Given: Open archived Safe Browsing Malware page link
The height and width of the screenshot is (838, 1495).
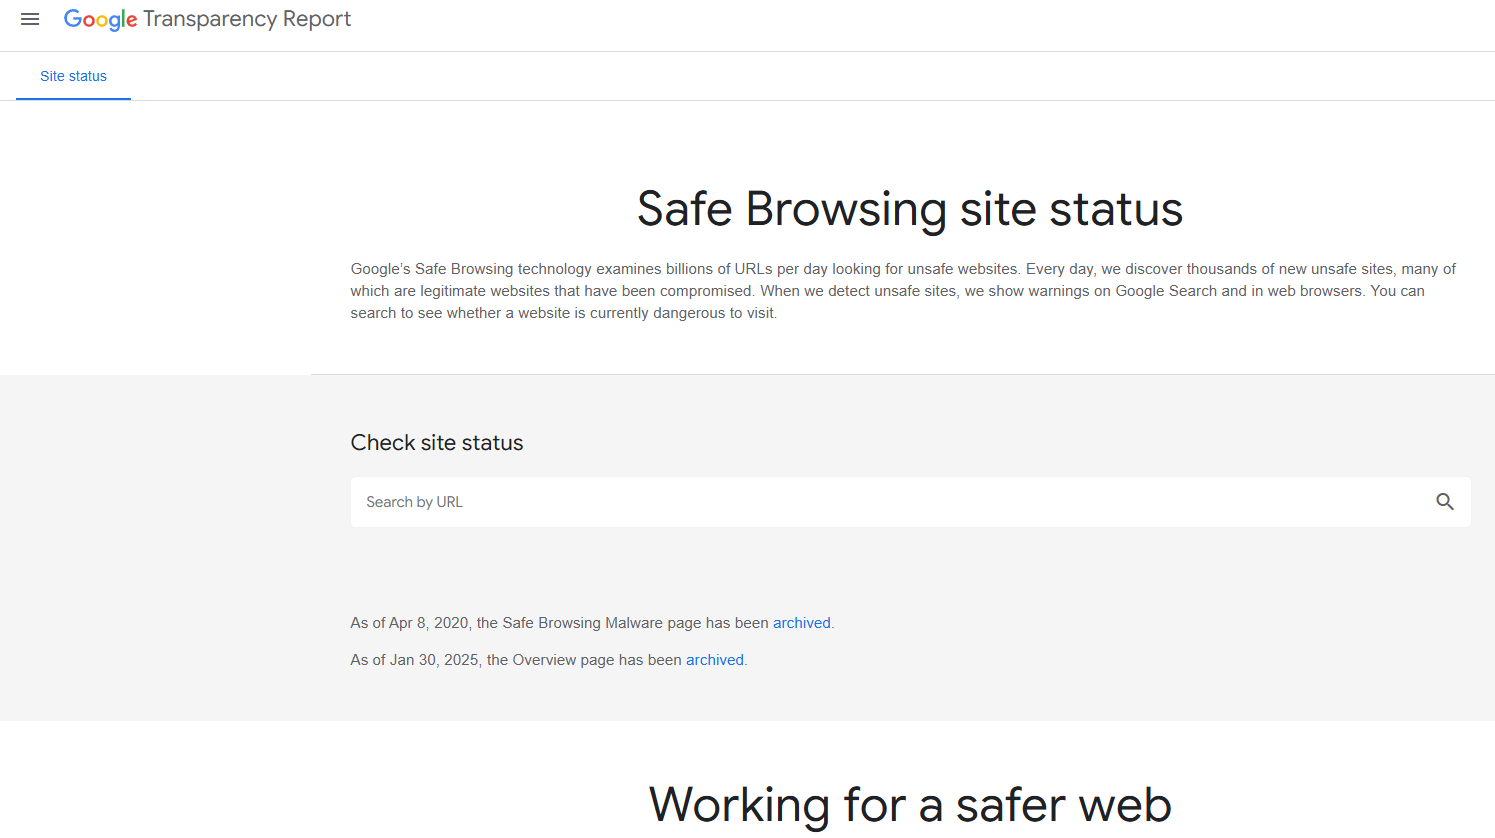Looking at the screenshot, I should (x=801, y=623).
